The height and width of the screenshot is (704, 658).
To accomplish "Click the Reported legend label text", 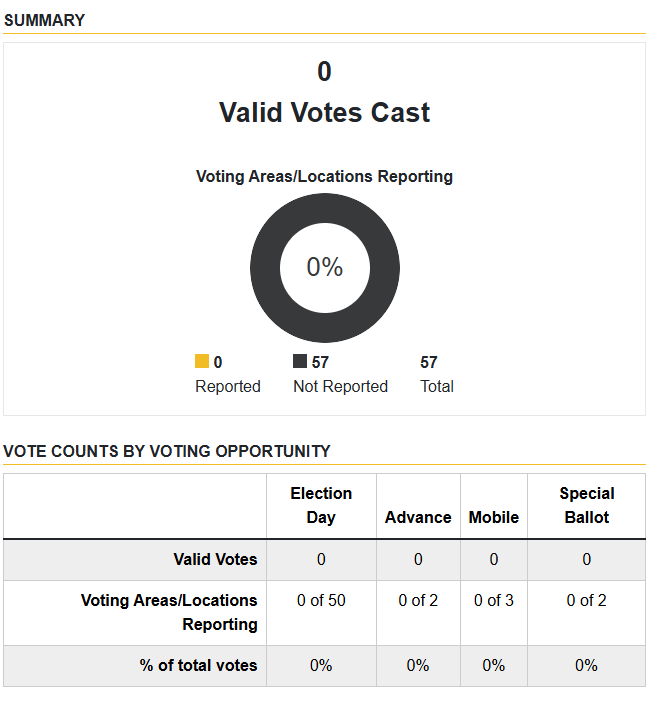I will (228, 386).
